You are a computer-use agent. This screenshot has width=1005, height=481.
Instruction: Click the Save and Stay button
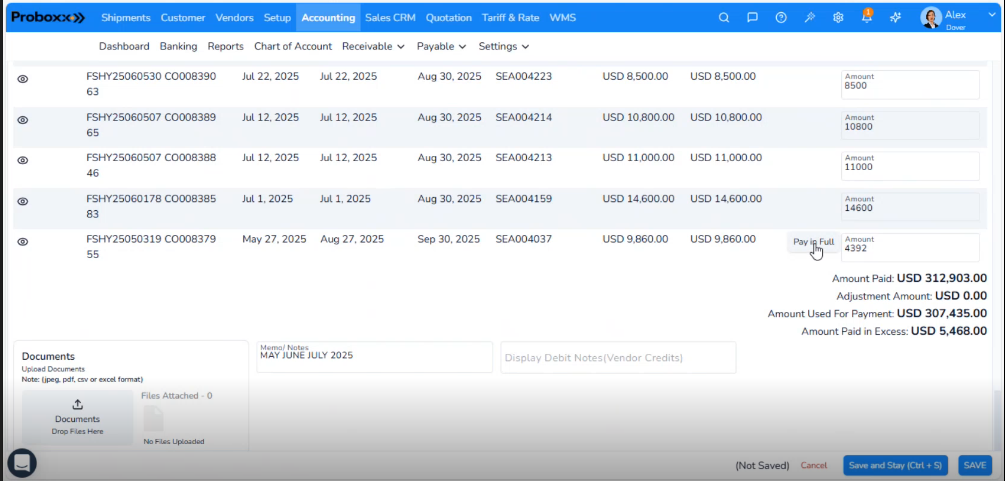point(893,465)
